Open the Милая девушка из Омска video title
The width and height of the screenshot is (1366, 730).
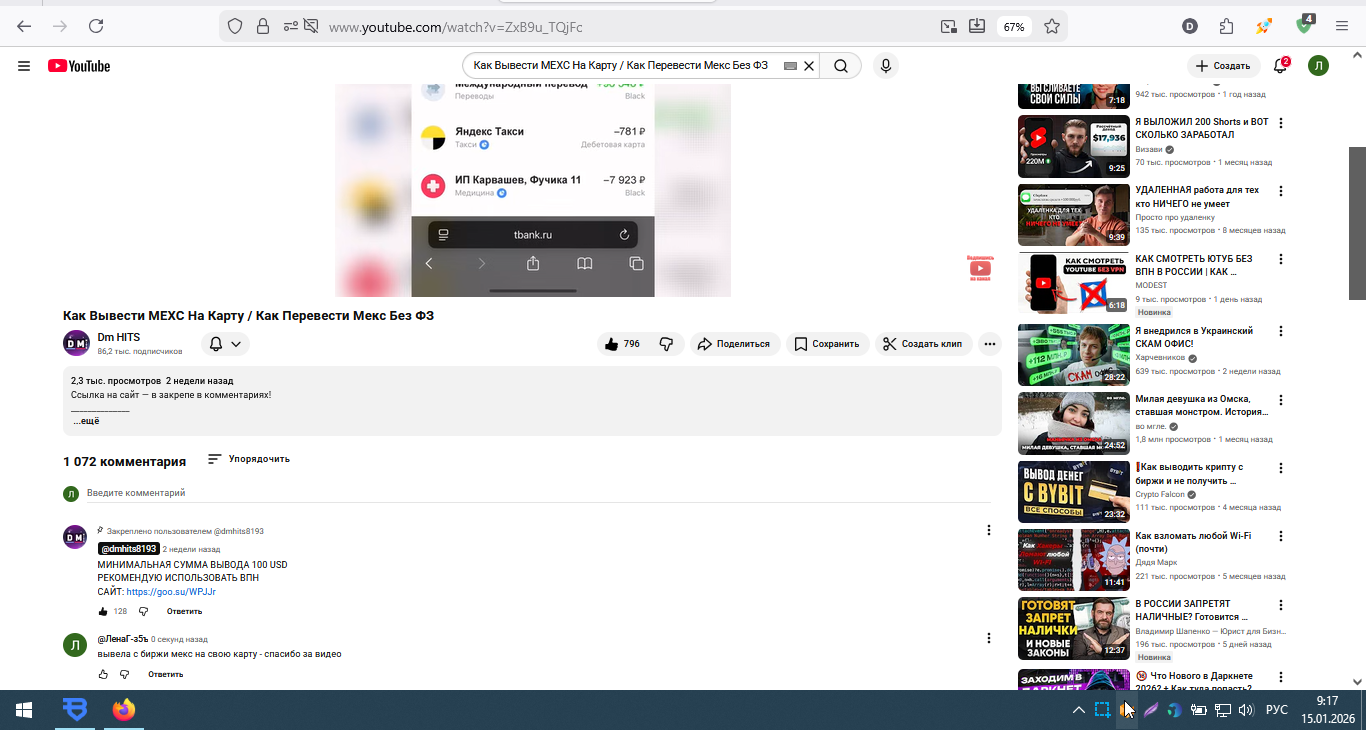click(x=1201, y=405)
